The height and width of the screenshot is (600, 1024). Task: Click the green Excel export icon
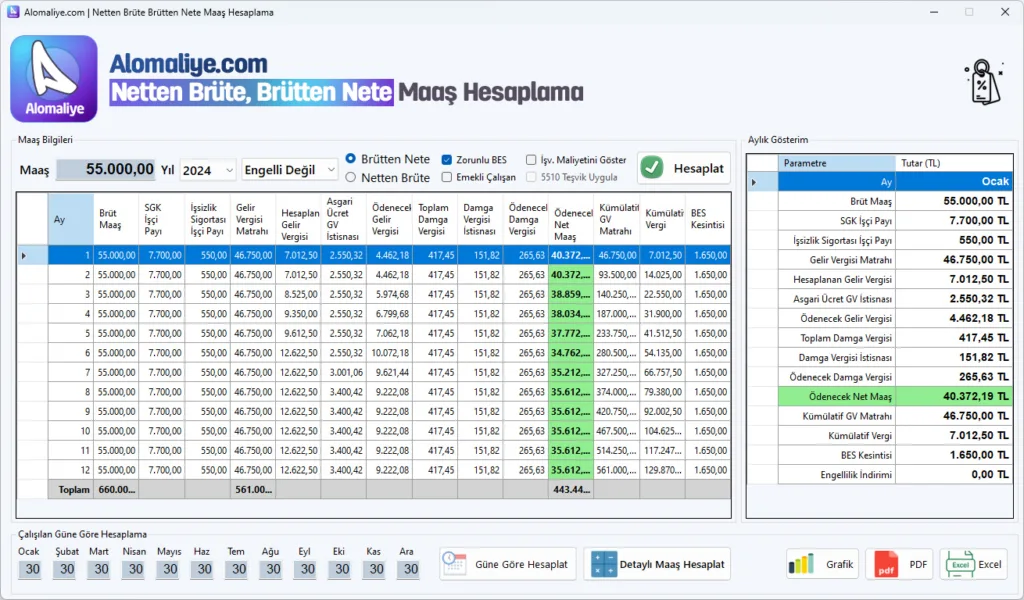959,564
